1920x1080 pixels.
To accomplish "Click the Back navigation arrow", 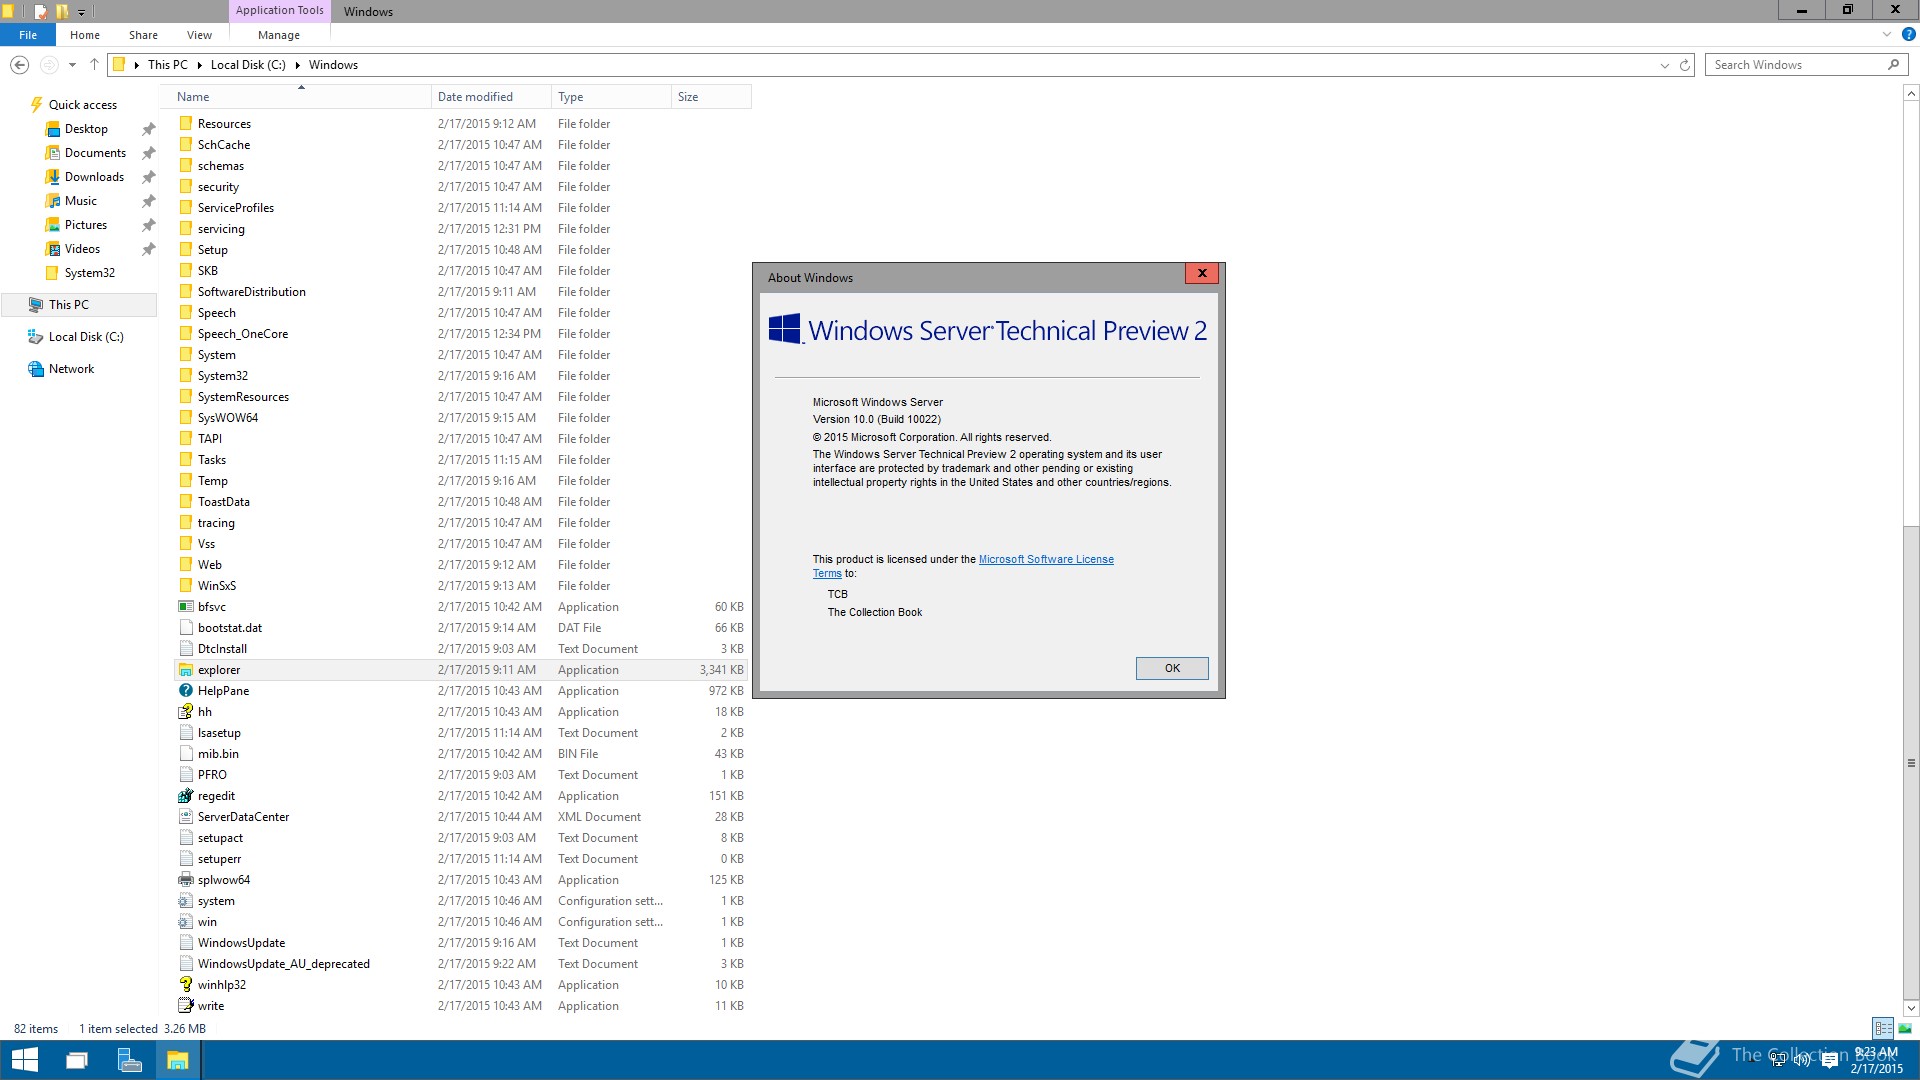I will 19,65.
